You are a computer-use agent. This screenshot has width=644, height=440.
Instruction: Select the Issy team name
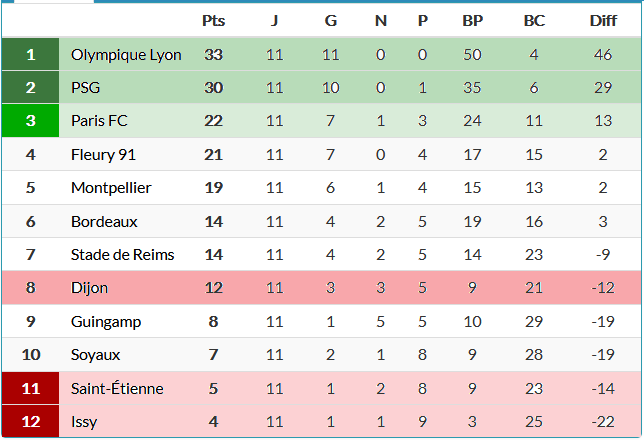pos(84,422)
